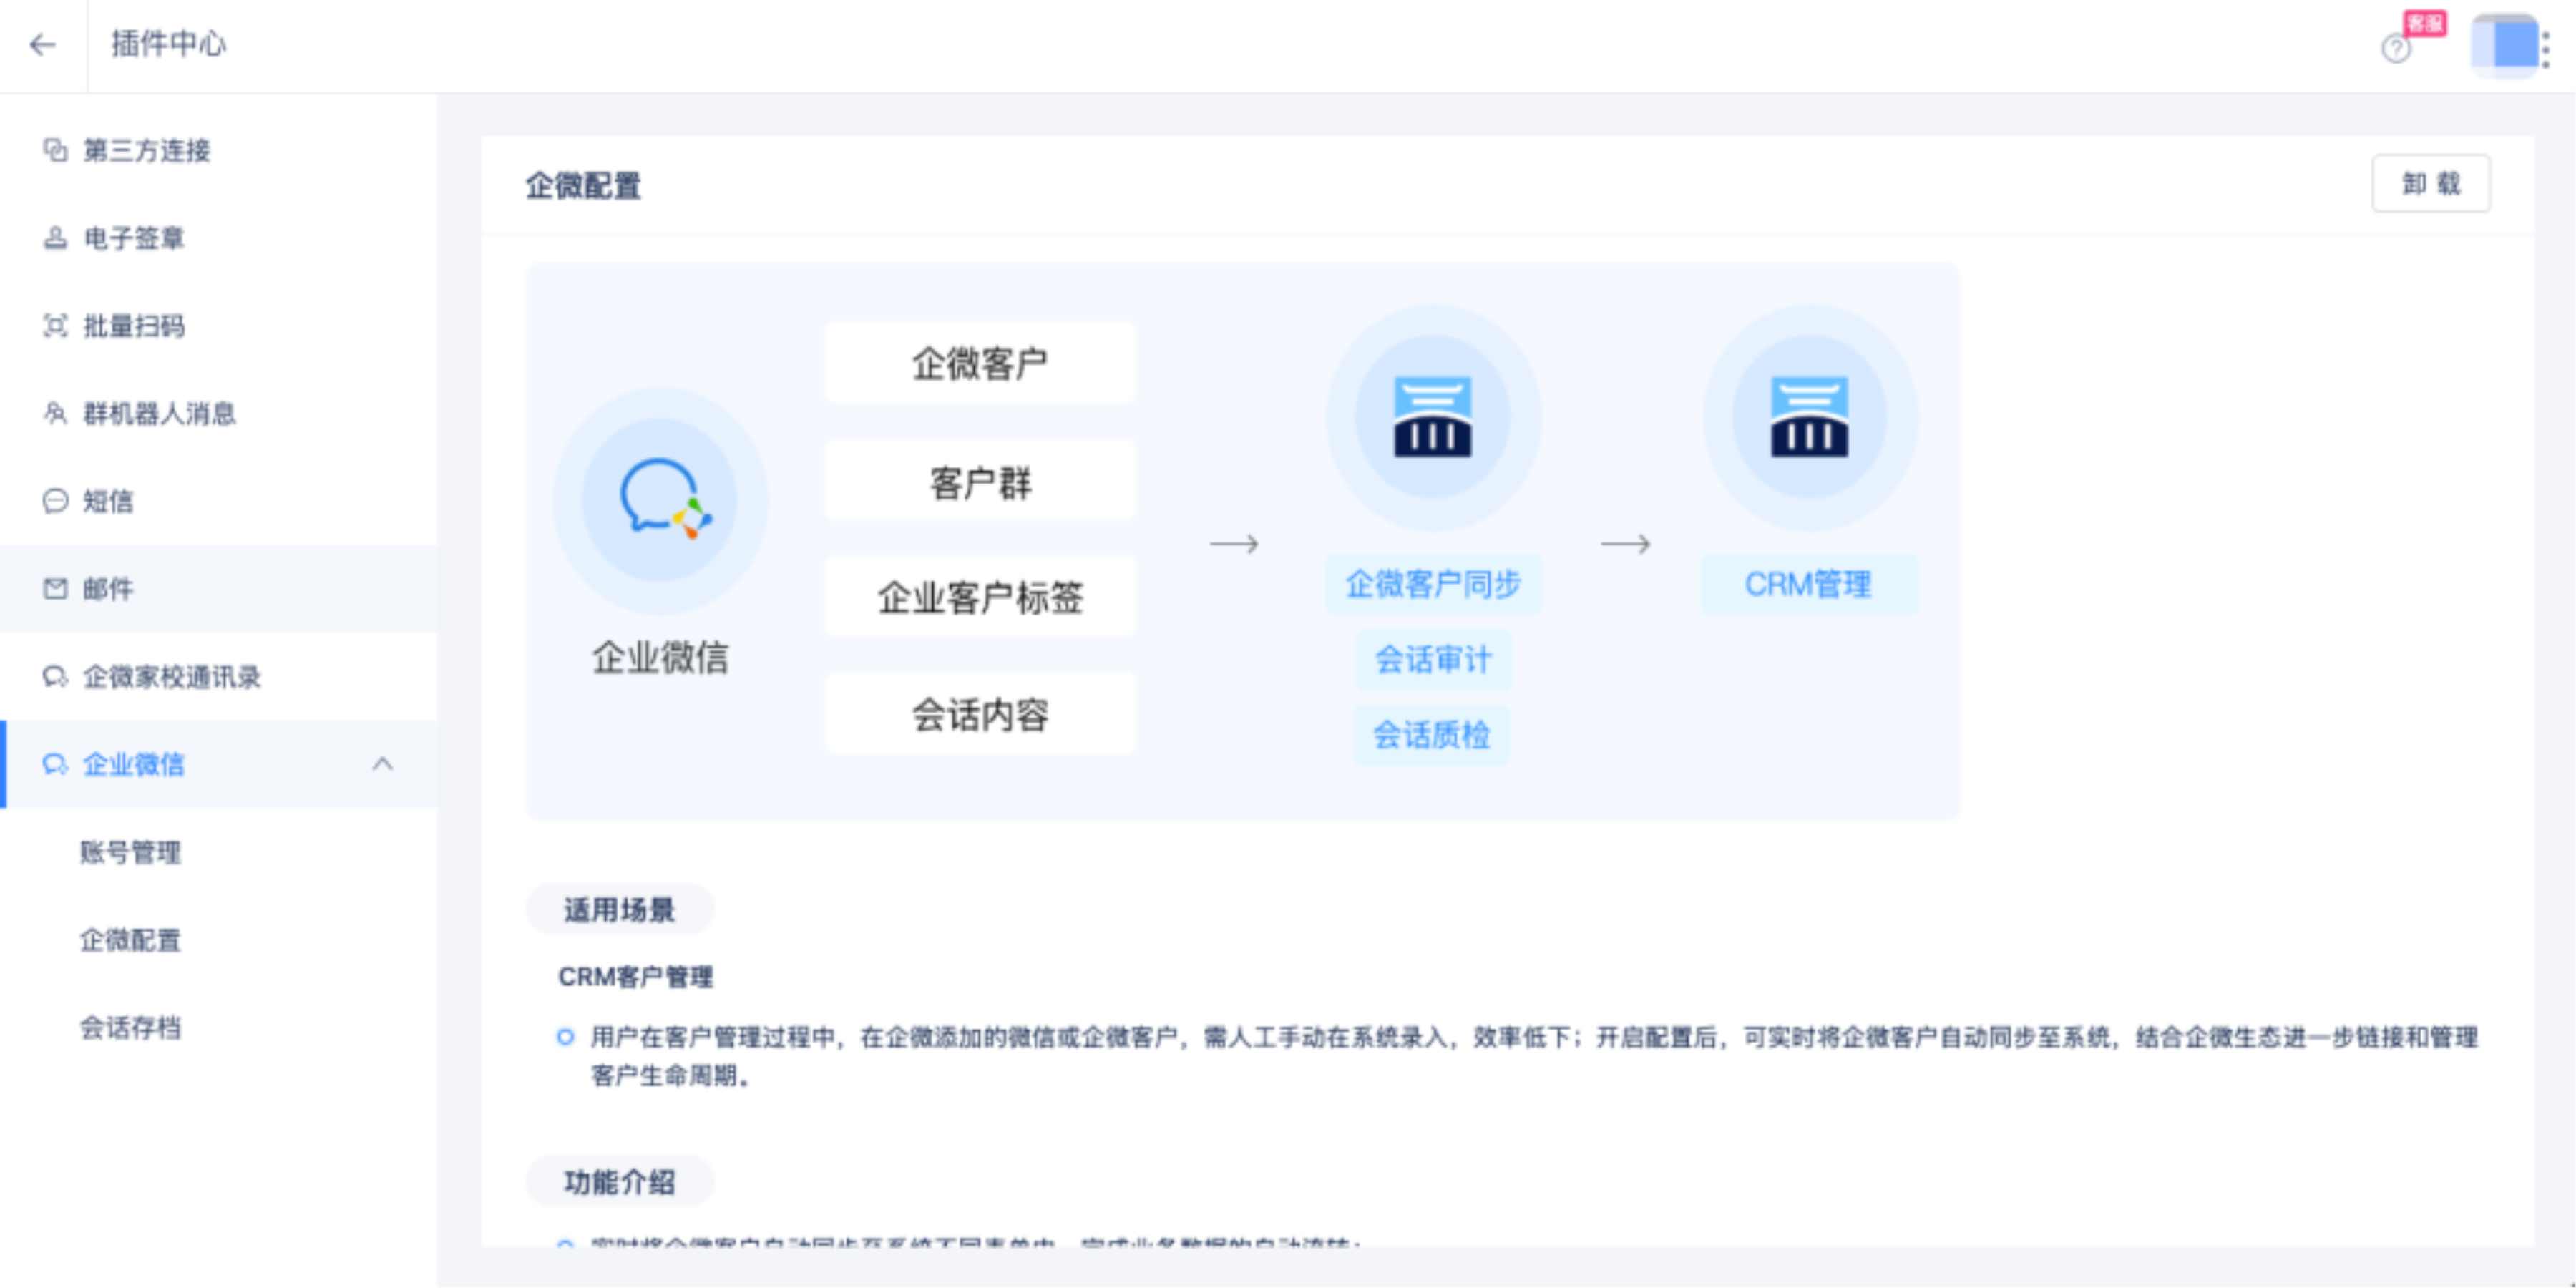Collapse the 企业微信 sidebar chevron
The image size is (2576, 1288).
coord(382,765)
